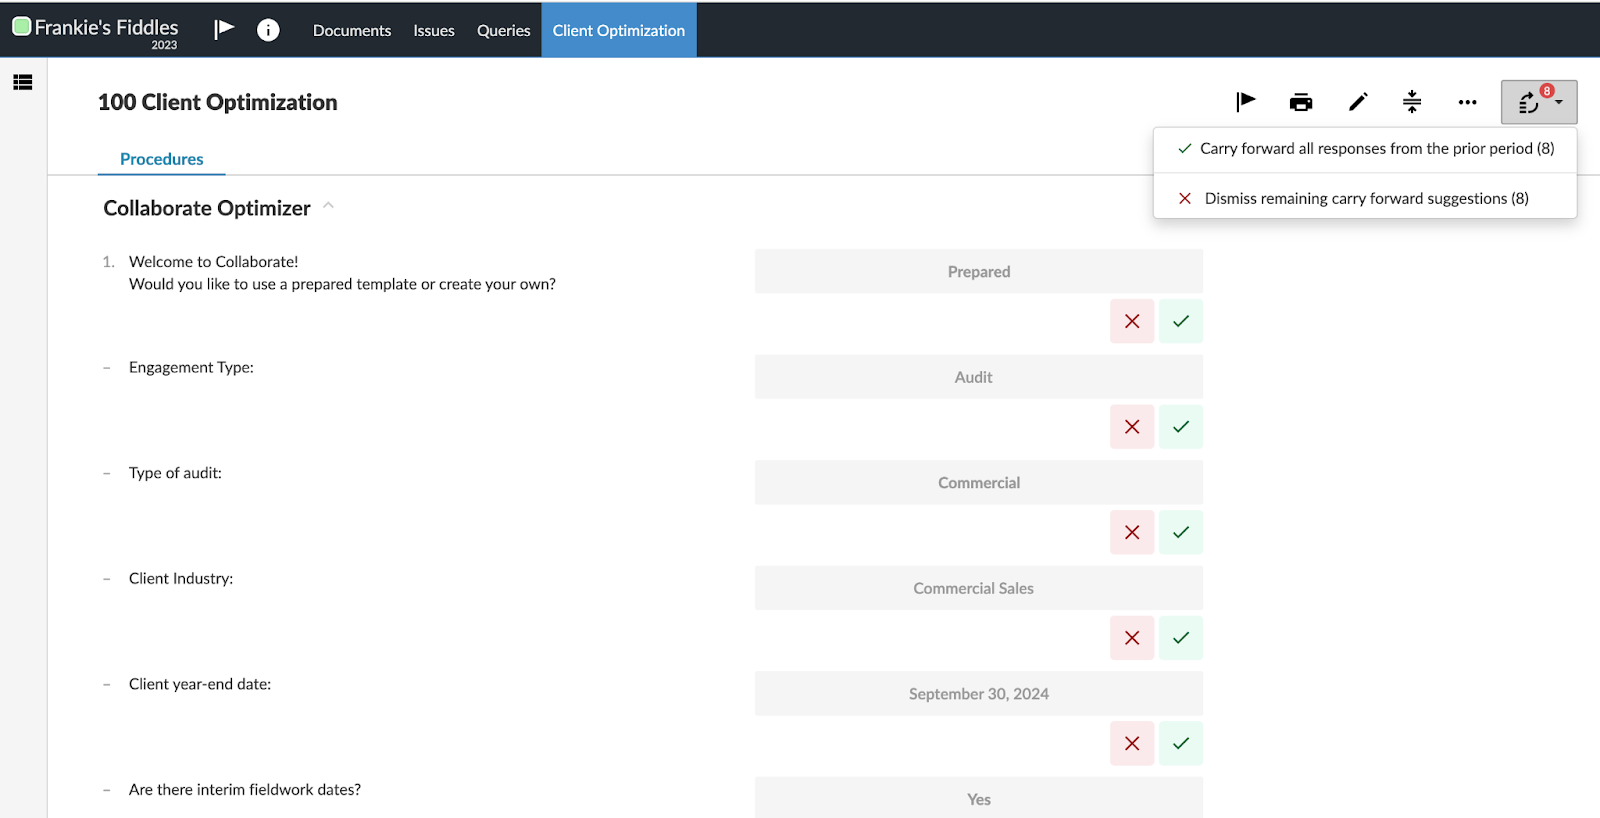The width and height of the screenshot is (1600, 818).
Task: Go to the Queries page
Action: pos(503,30)
